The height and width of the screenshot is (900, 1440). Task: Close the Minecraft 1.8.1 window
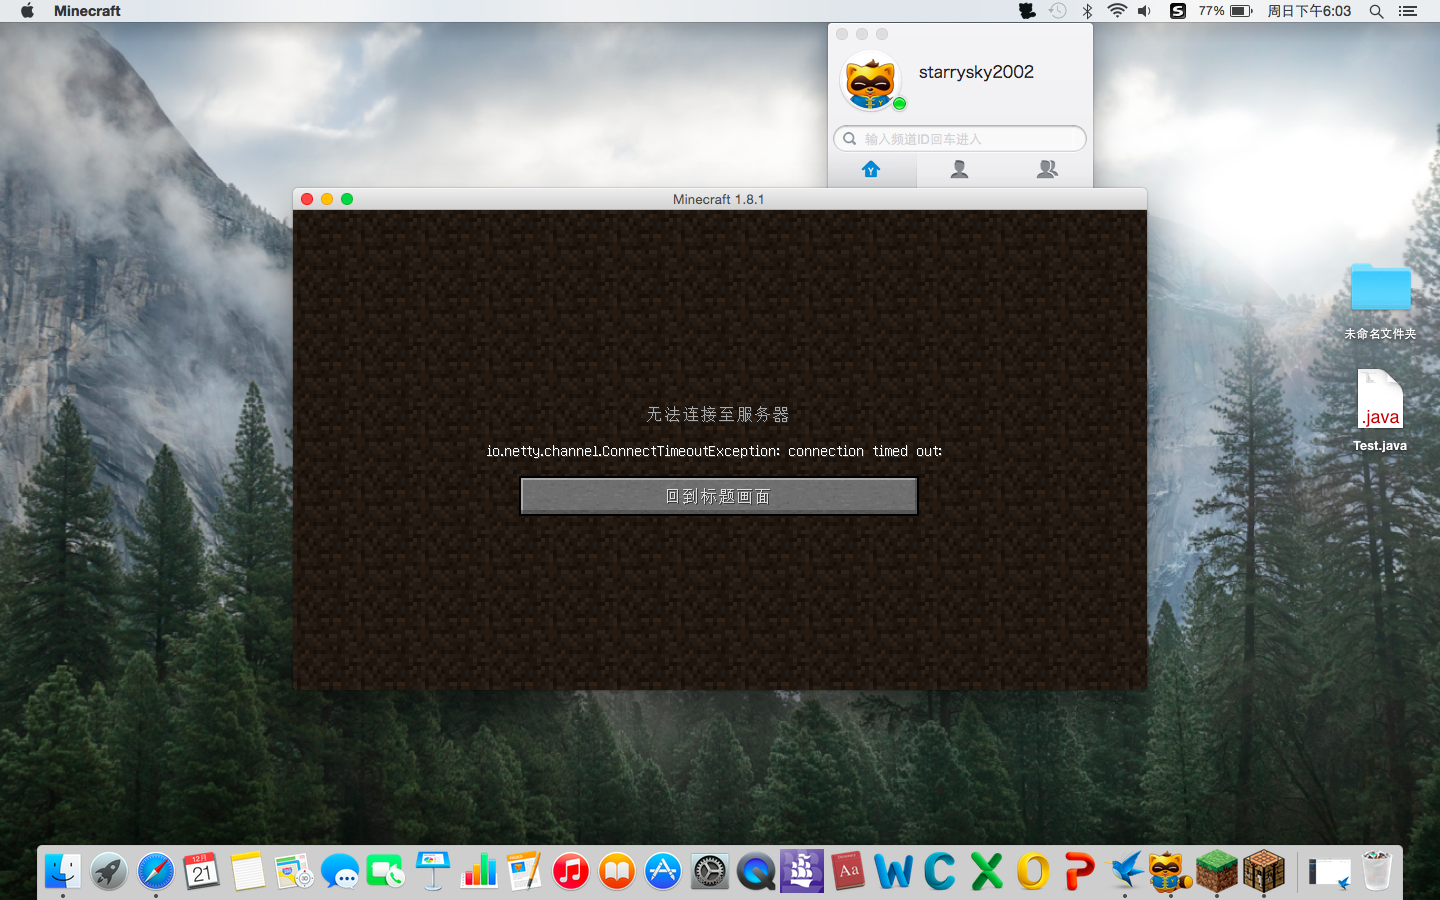click(x=307, y=199)
